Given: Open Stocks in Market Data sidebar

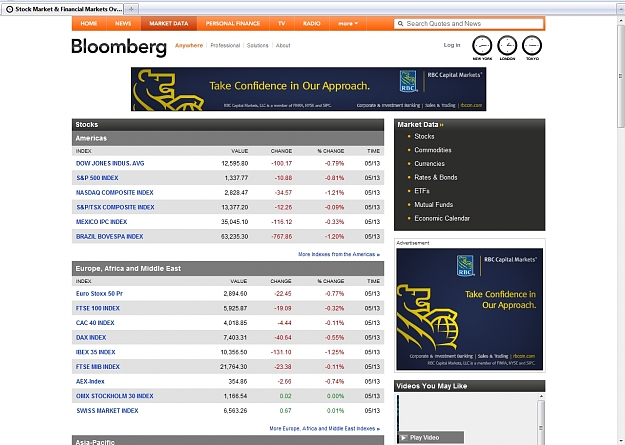Looking at the screenshot, I should click(x=424, y=136).
